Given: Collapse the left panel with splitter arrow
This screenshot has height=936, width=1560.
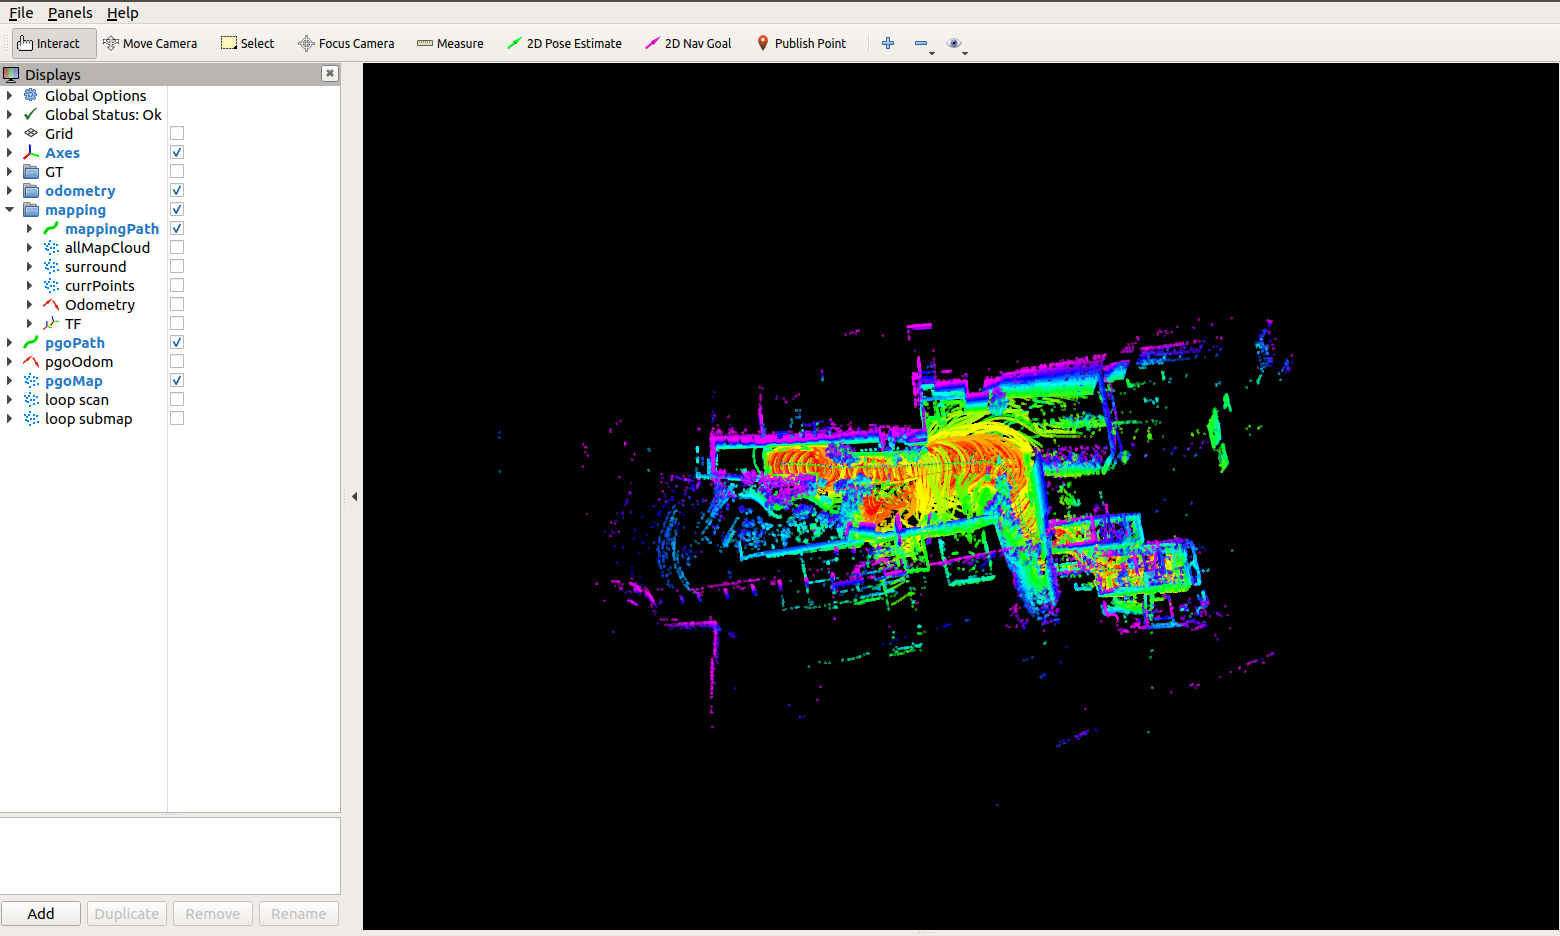Looking at the screenshot, I should [354, 496].
